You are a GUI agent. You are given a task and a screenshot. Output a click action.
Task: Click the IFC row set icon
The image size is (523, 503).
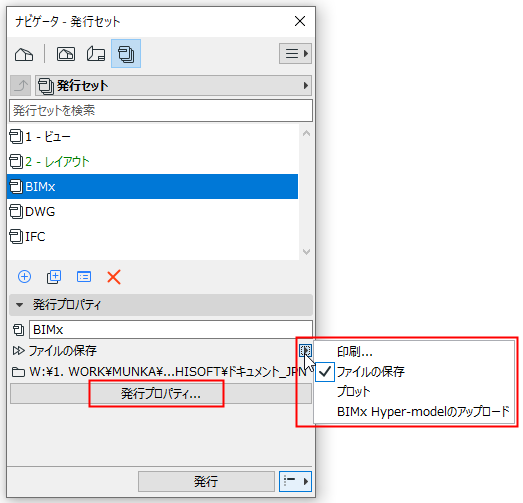coord(16,236)
